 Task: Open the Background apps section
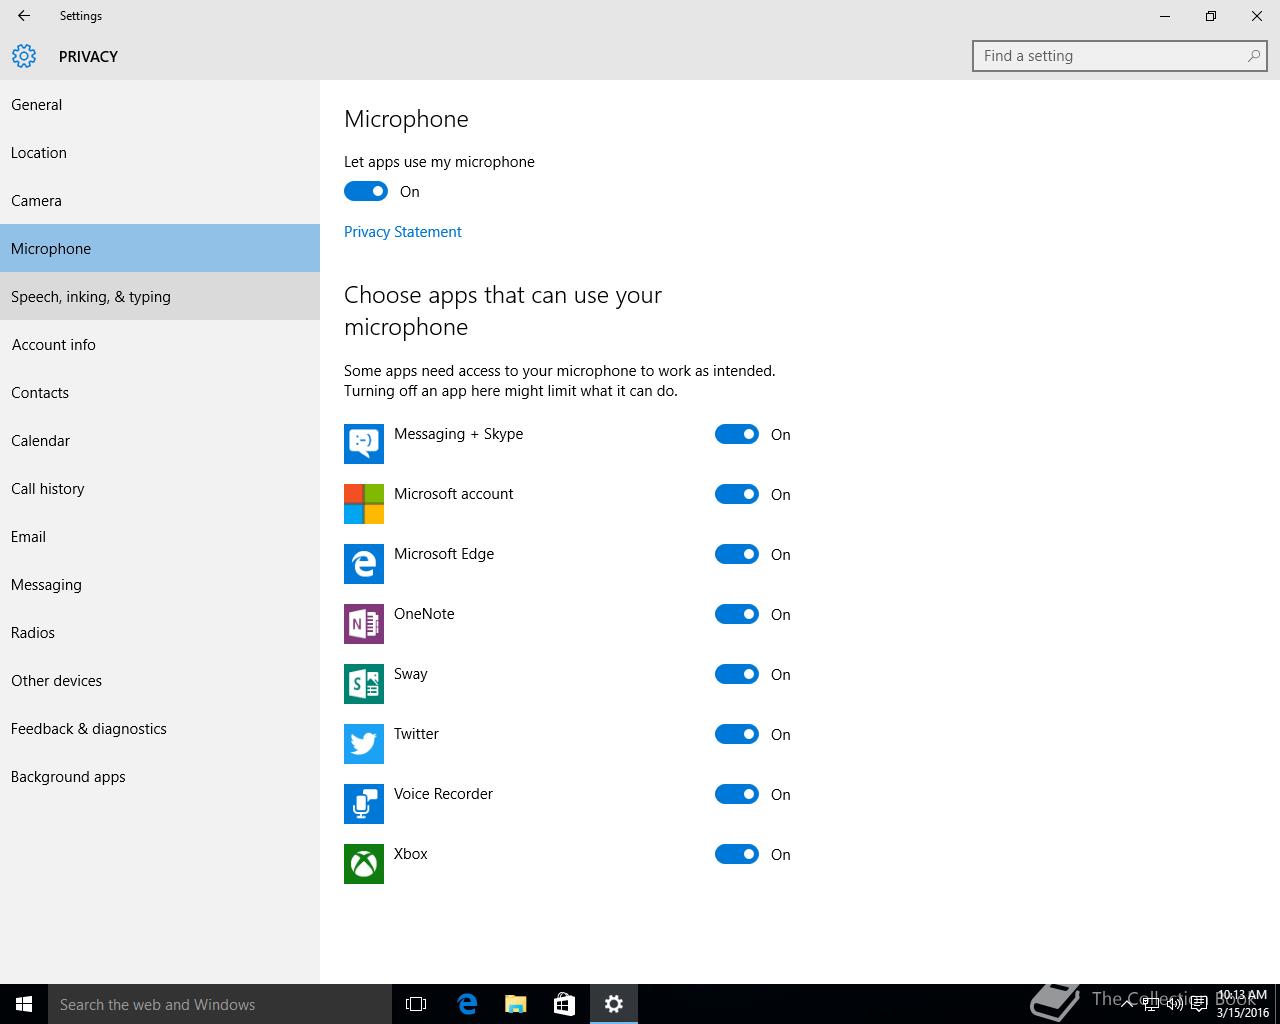point(160,776)
